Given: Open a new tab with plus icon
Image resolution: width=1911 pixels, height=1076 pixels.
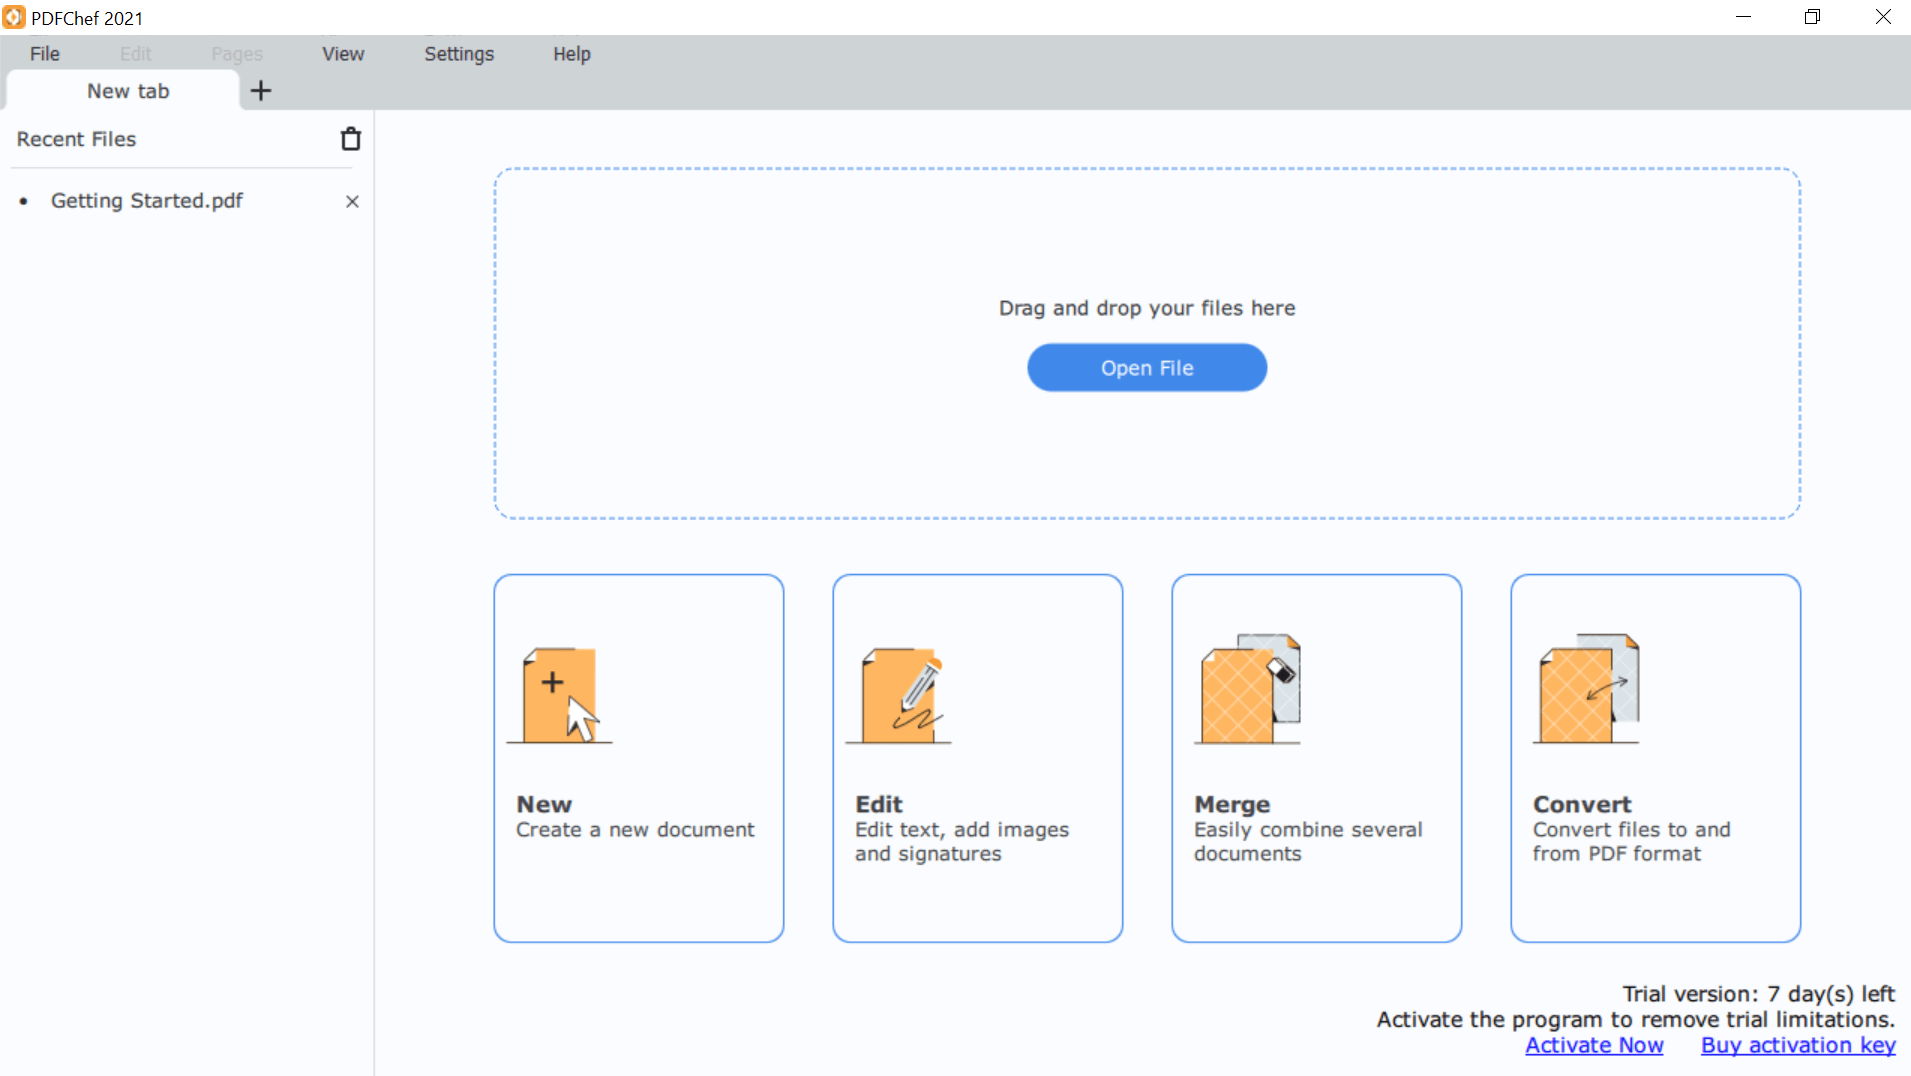Looking at the screenshot, I should tap(261, 90).
